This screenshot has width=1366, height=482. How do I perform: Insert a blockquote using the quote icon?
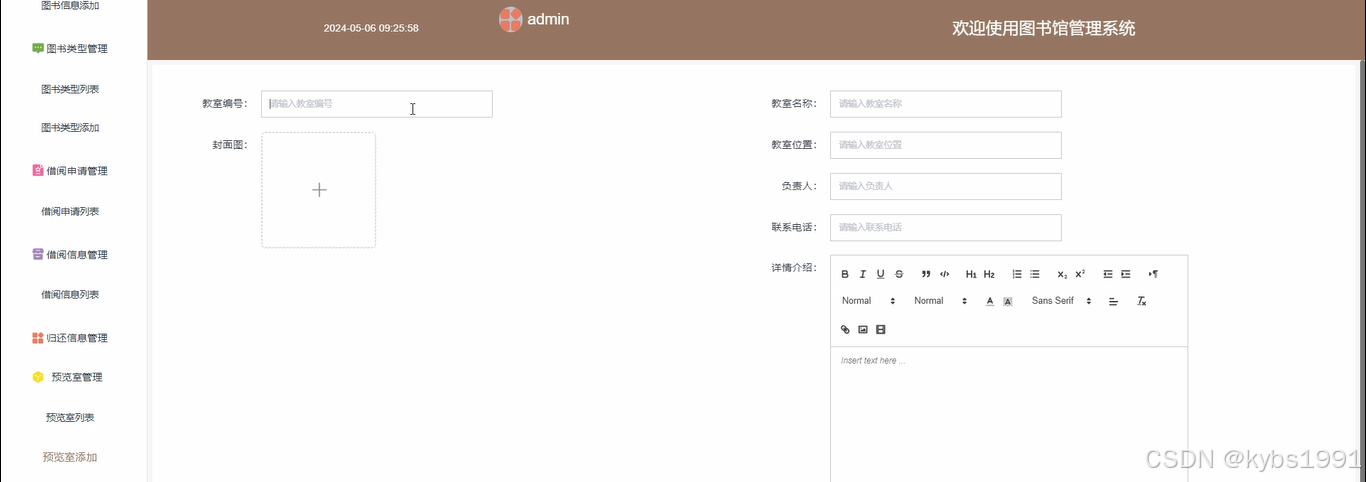coord(926,274)
